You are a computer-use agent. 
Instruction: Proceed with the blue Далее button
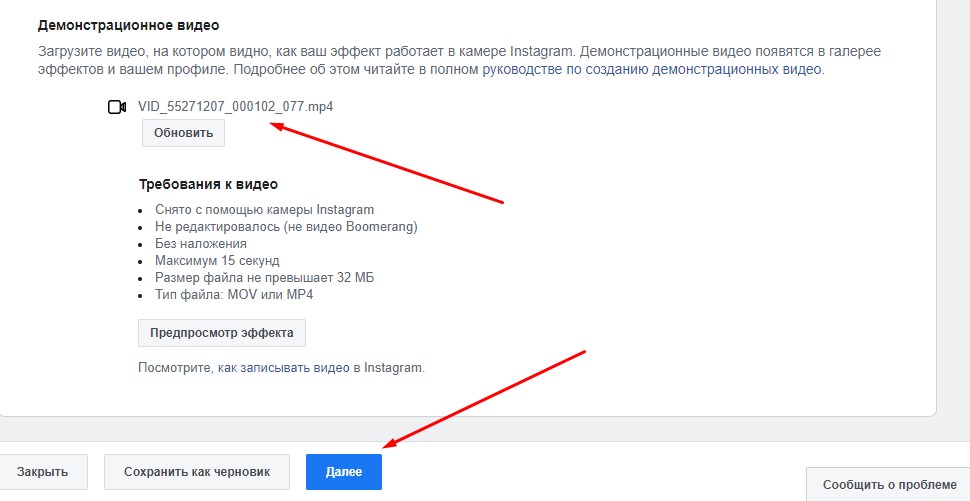click(x=343, y=472)
